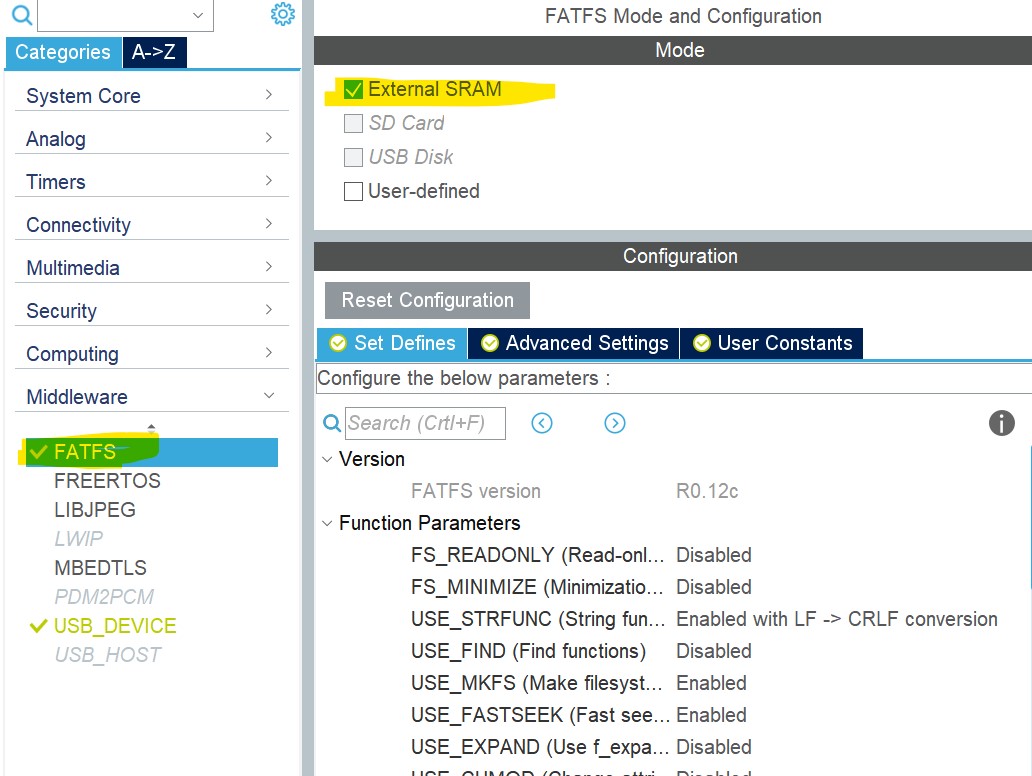The height and width of the screenshot is (776, 1032).
Task: Click the USB_DEVICE green checkmark icon
Action: click(x=39, y=626)
